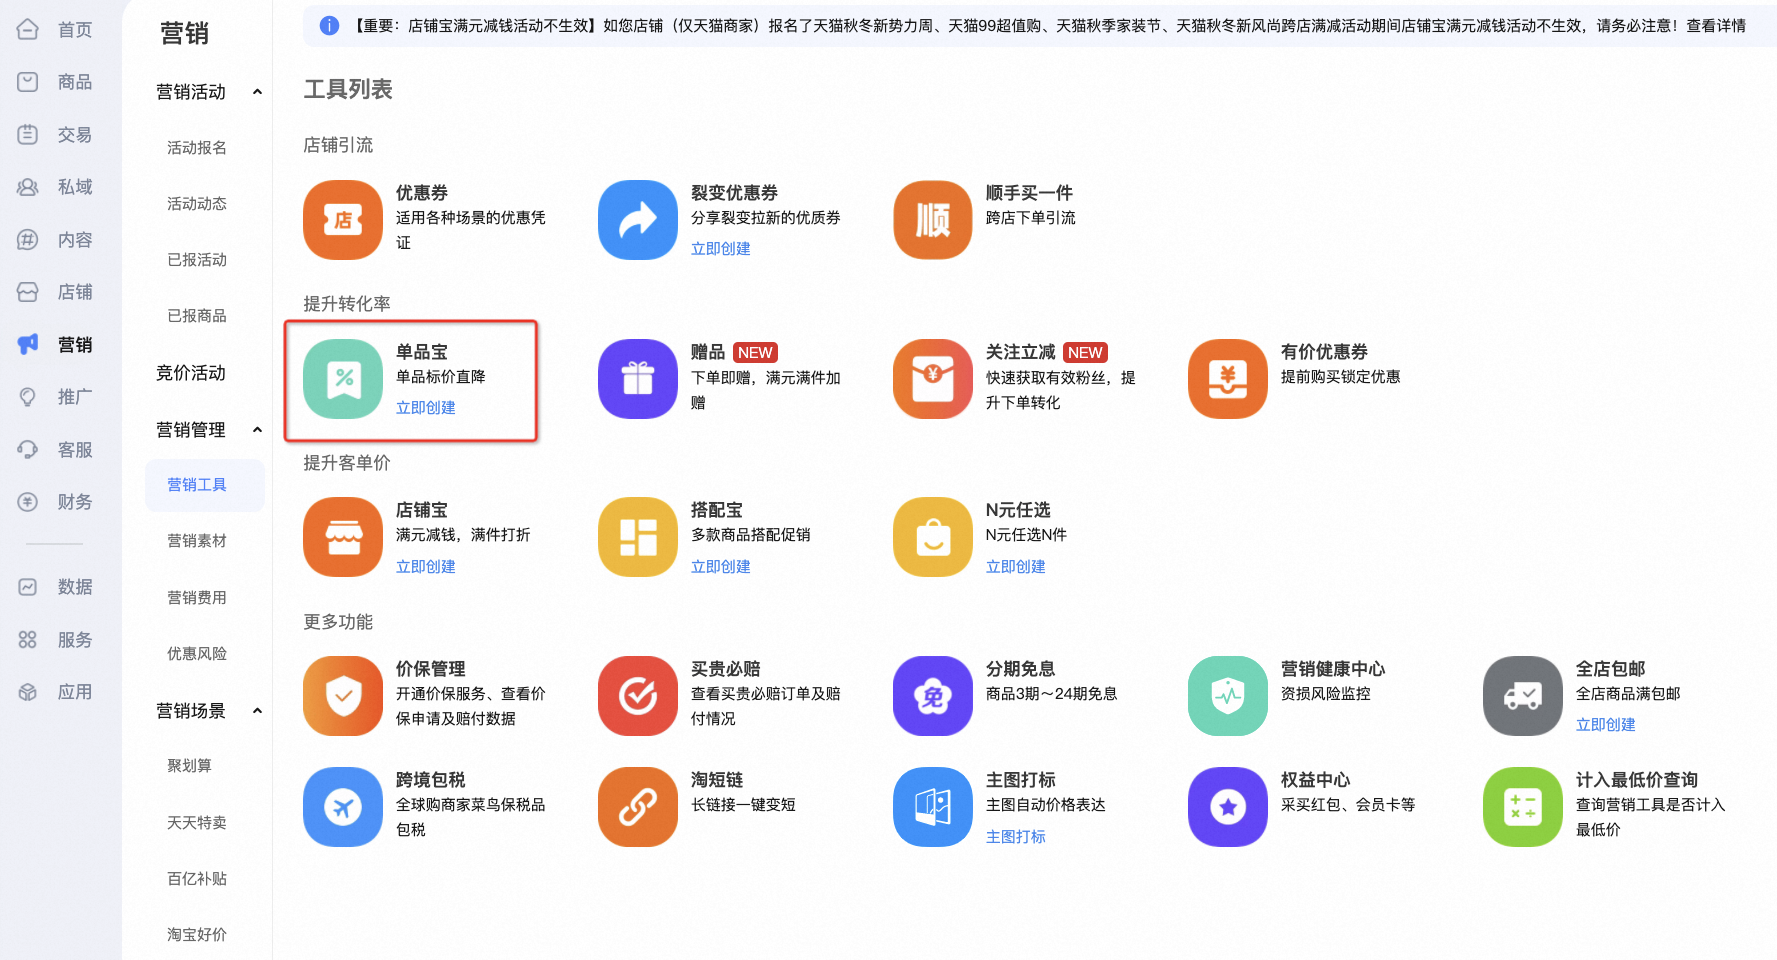This screenshot has width=1777, height=960.
Task: Click the 计入最低价查询 calculator icon
Action: pos(1523,807)
